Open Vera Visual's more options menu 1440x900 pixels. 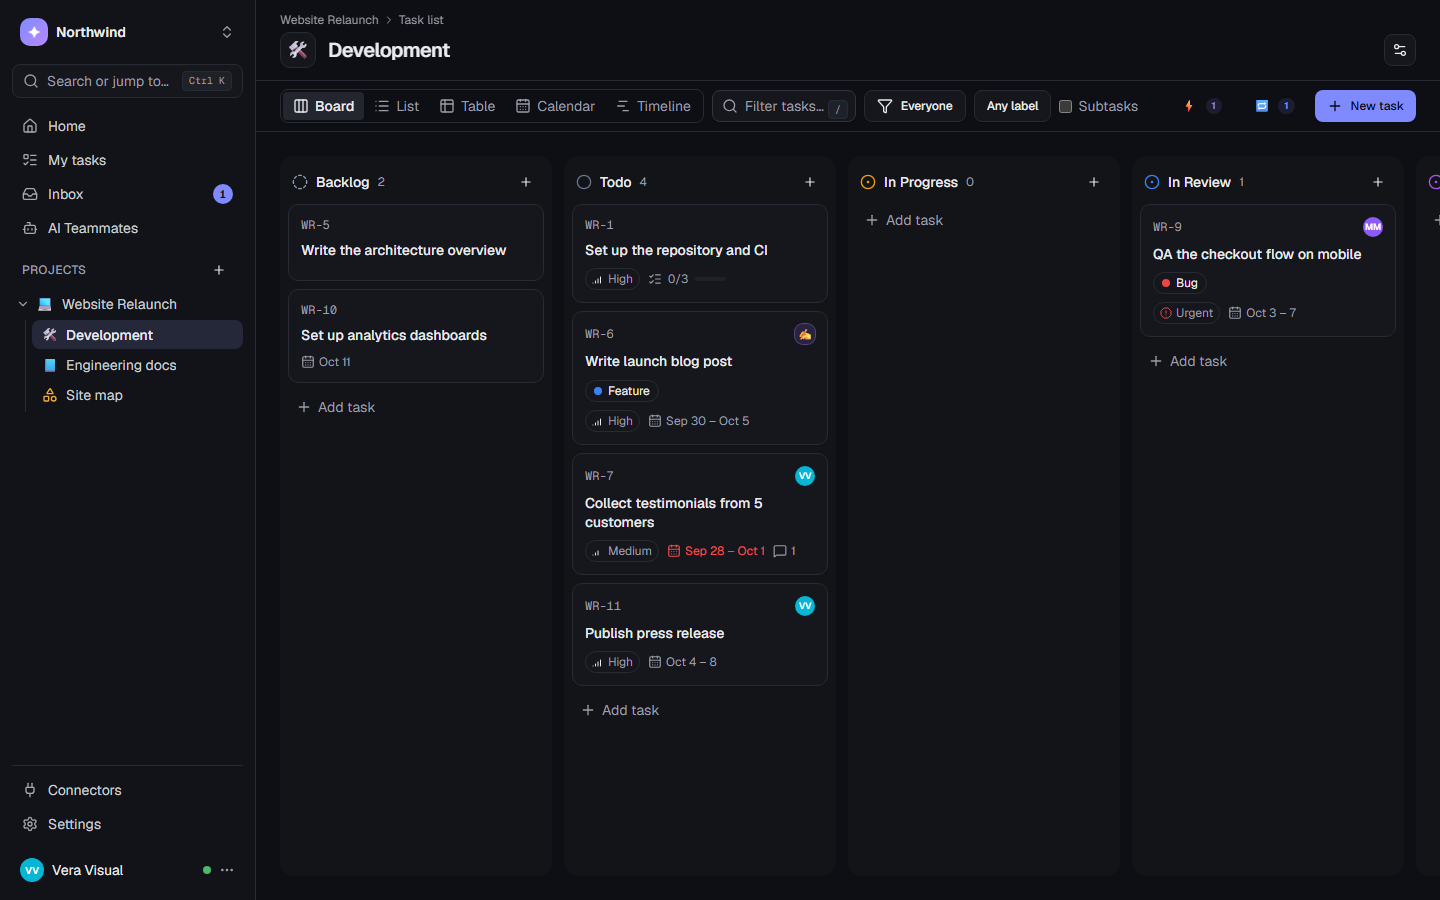pos(227,870)
